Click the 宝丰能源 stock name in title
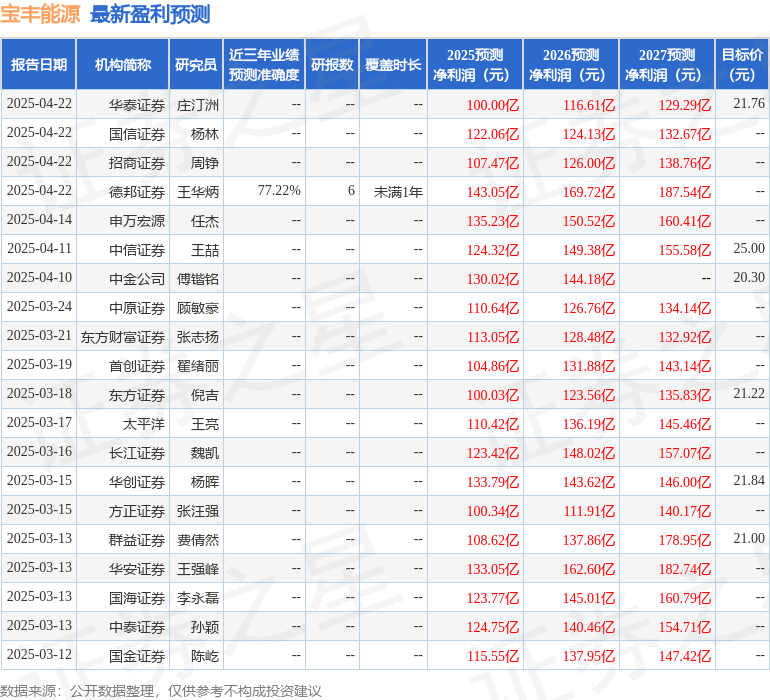Image resolution: width=770 pixels, height=700 pixels. point(41,14)
